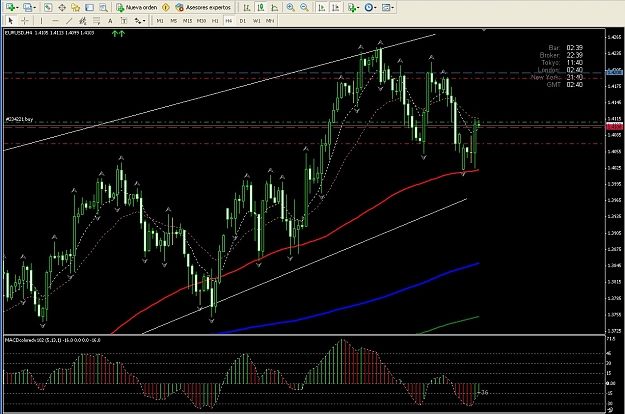Expand the Indicators dropdown arrow

click(358, 8)
